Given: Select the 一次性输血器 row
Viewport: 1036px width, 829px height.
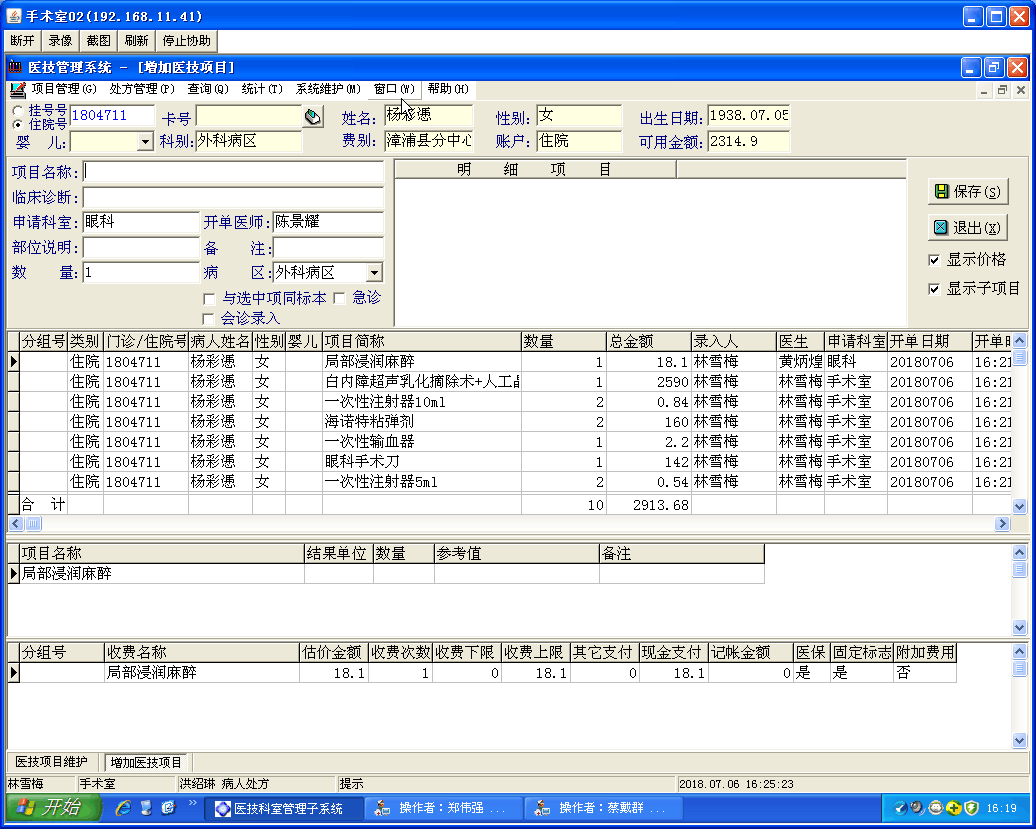Looking at the screenshot, I should [509, 441].
